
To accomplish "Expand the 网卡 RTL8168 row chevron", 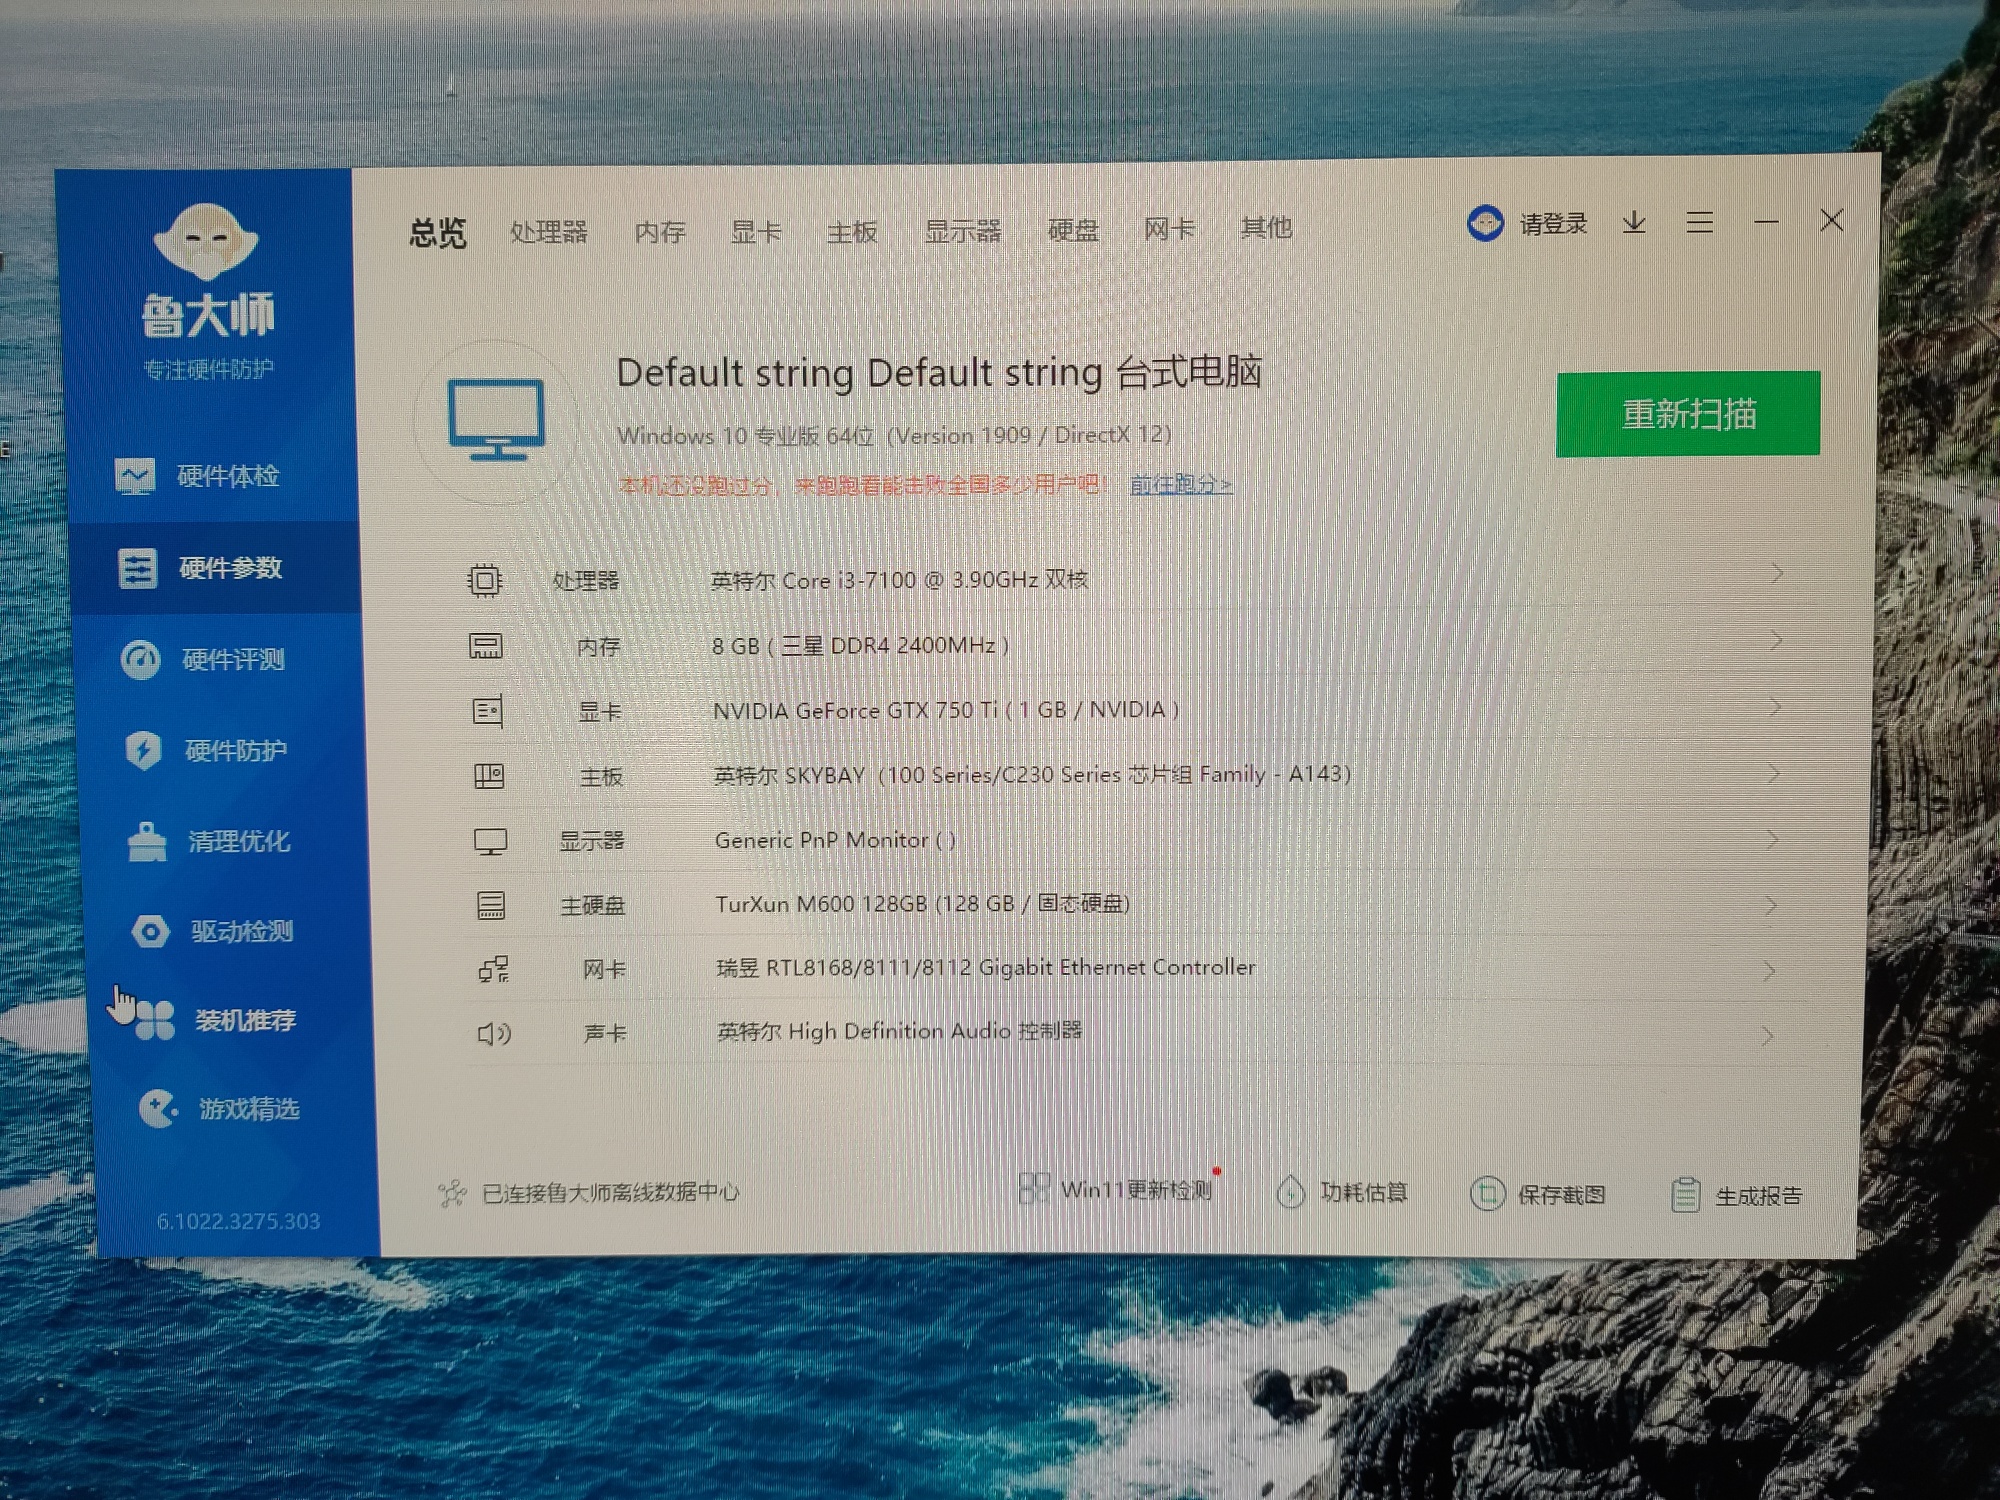I will [1769, 971].
